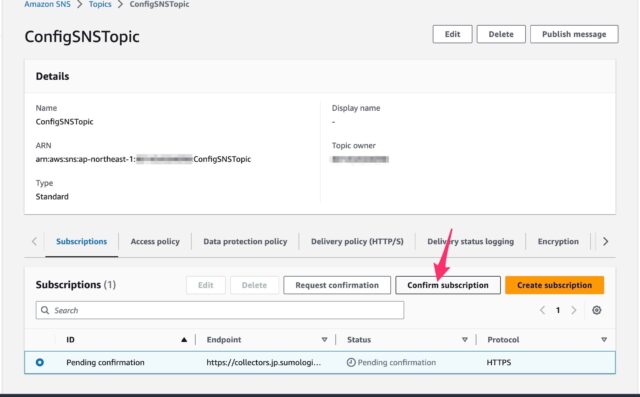The height and width of the screenshot is (397, 640).
Task: Open the Amazon SNS breadcrumb link
Action: click(x=47, y=4)
